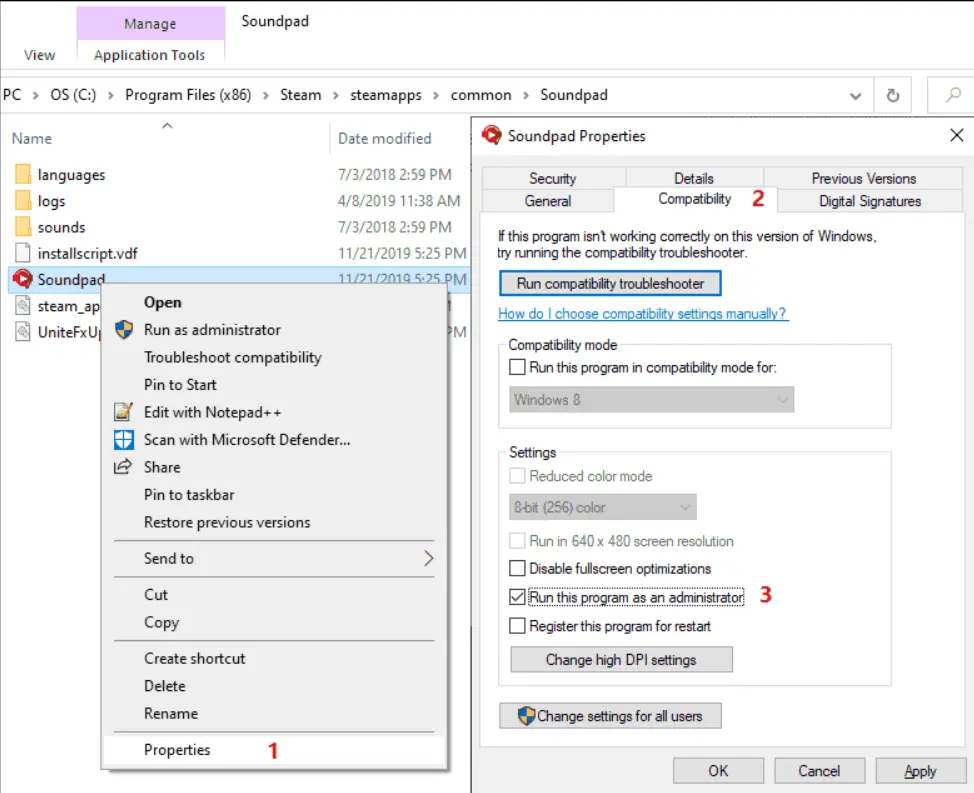Open the View ribbon tab
The height and width of the screenshot is (793, 974).
(x=39, y=55)
